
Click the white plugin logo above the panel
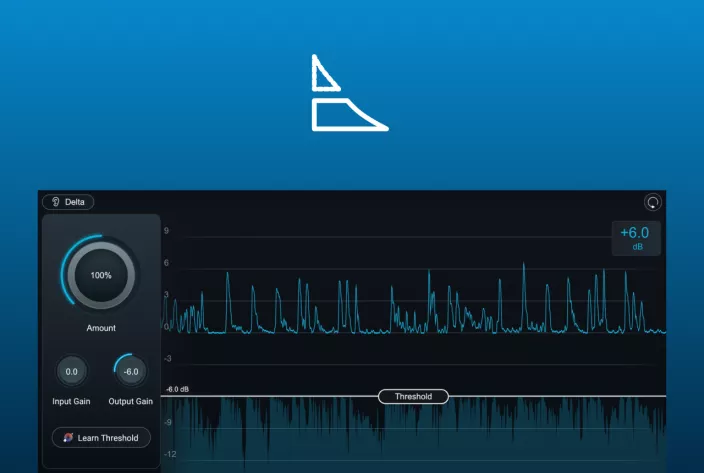click(347, 94)
